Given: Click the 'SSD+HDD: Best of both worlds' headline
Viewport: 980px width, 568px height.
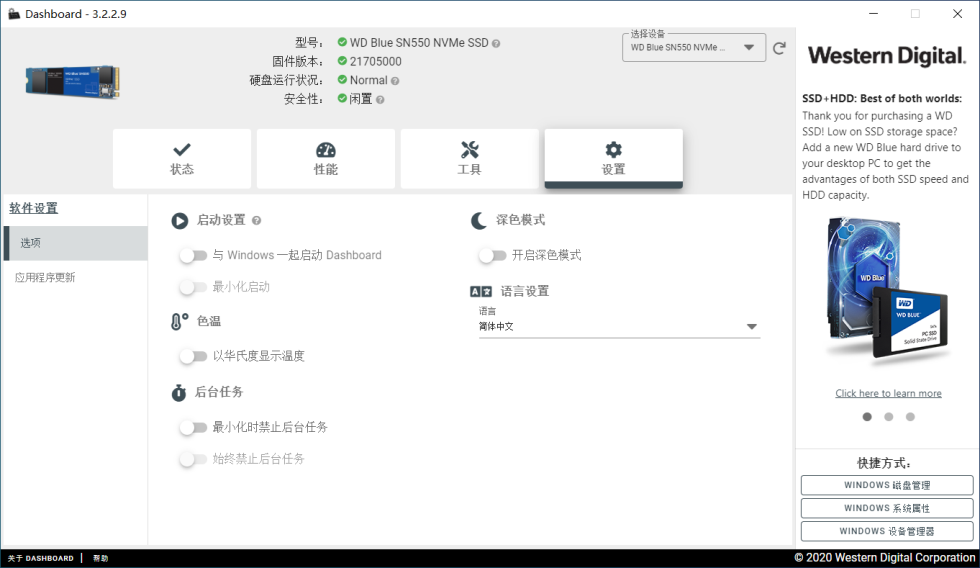Looking at the screenshot, I should click(882, 98).
